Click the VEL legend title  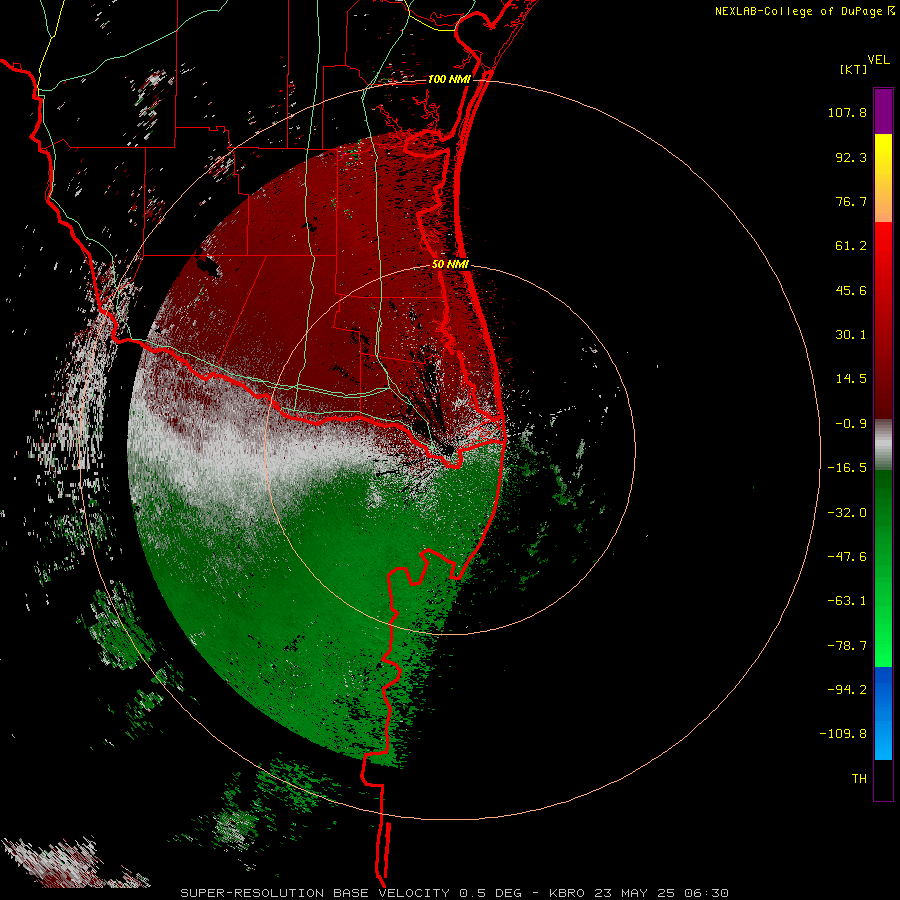pos(878,60)
